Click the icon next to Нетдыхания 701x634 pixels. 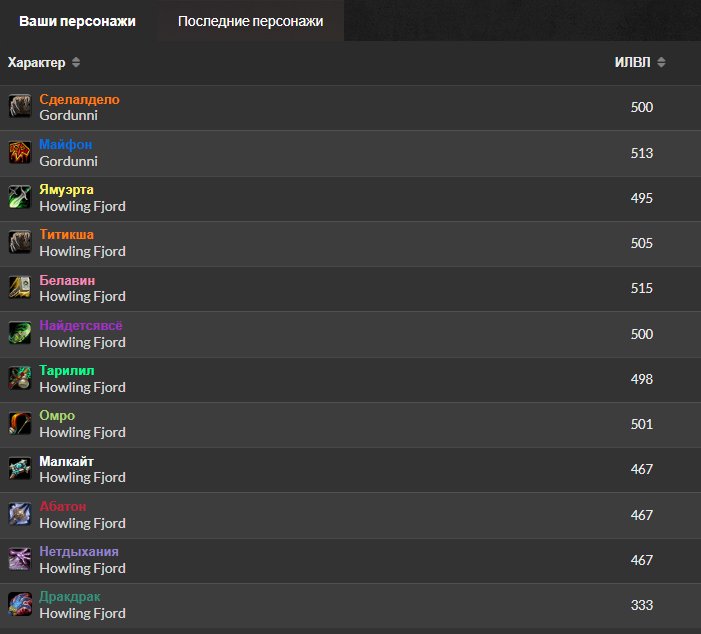coord(20,559)
